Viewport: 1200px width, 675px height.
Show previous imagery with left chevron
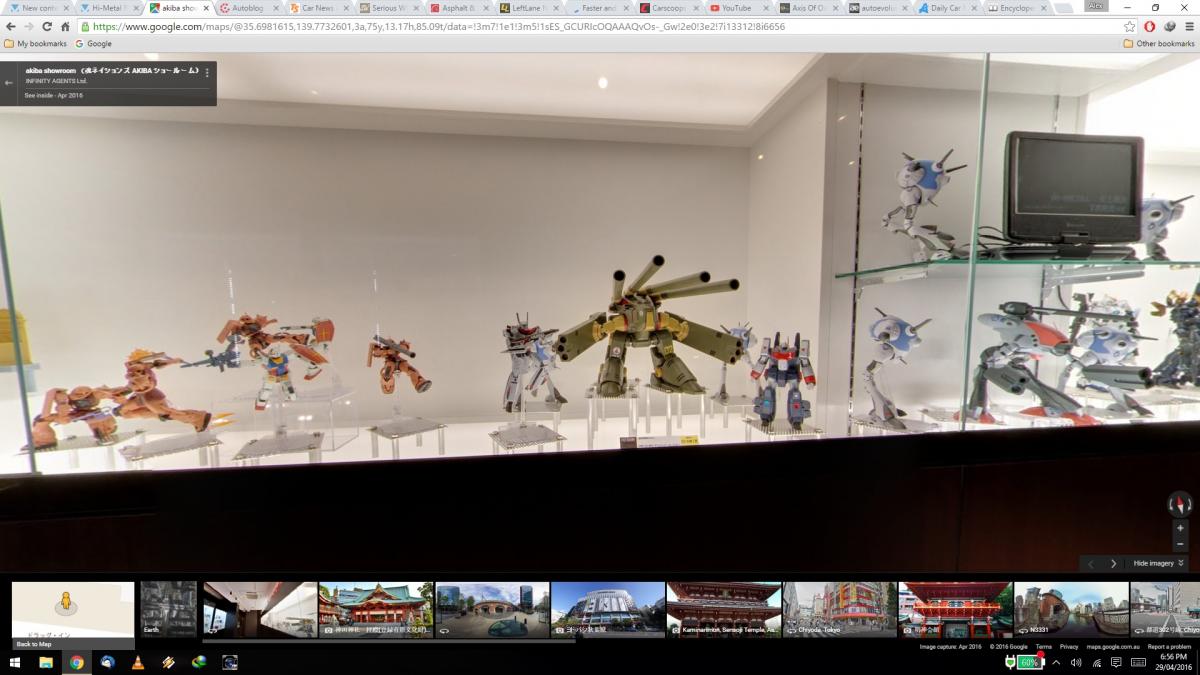[1091, 564]
